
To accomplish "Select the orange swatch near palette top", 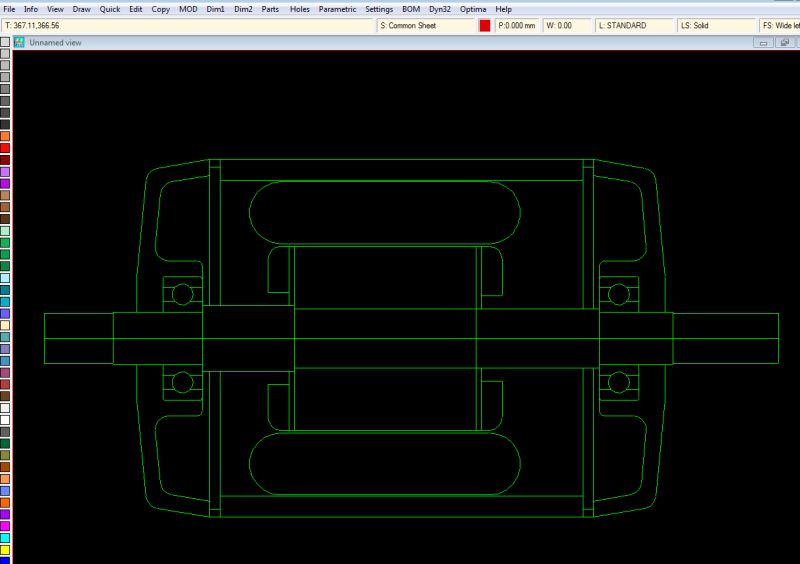I will click(x=5, y=136).
